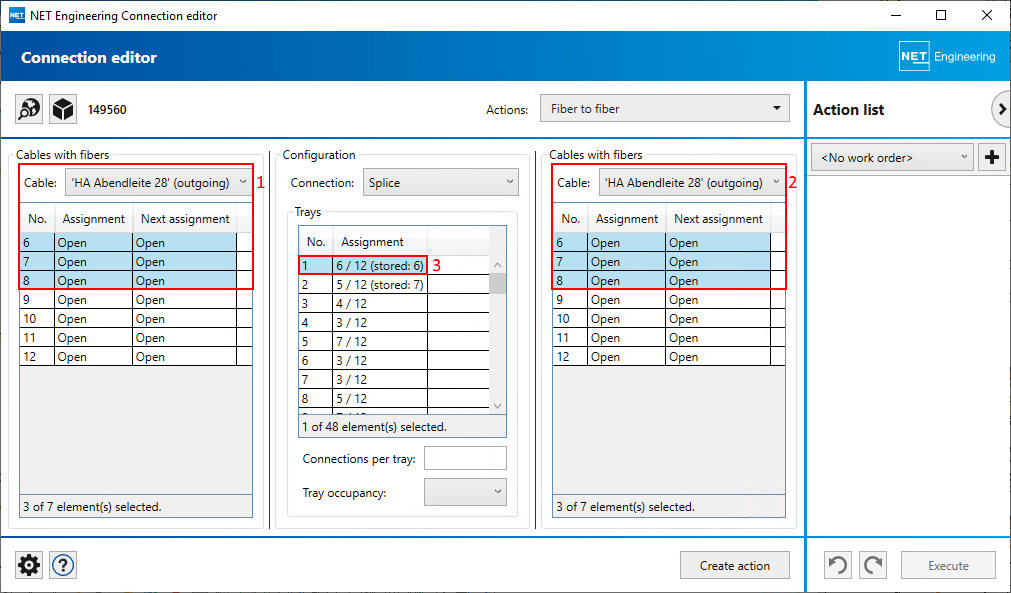Open settings via the gear icon
The height and width of the screenshot is (593, 1011).
(x=29, y=565)
